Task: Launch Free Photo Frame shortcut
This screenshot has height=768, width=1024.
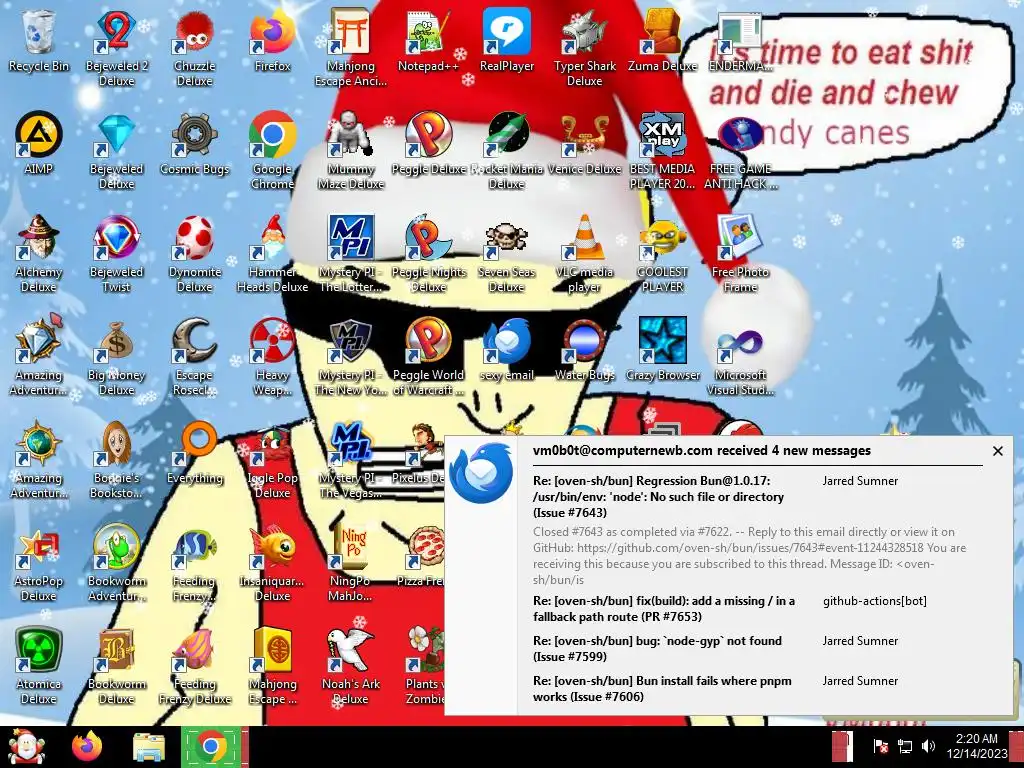Action: 741,253
